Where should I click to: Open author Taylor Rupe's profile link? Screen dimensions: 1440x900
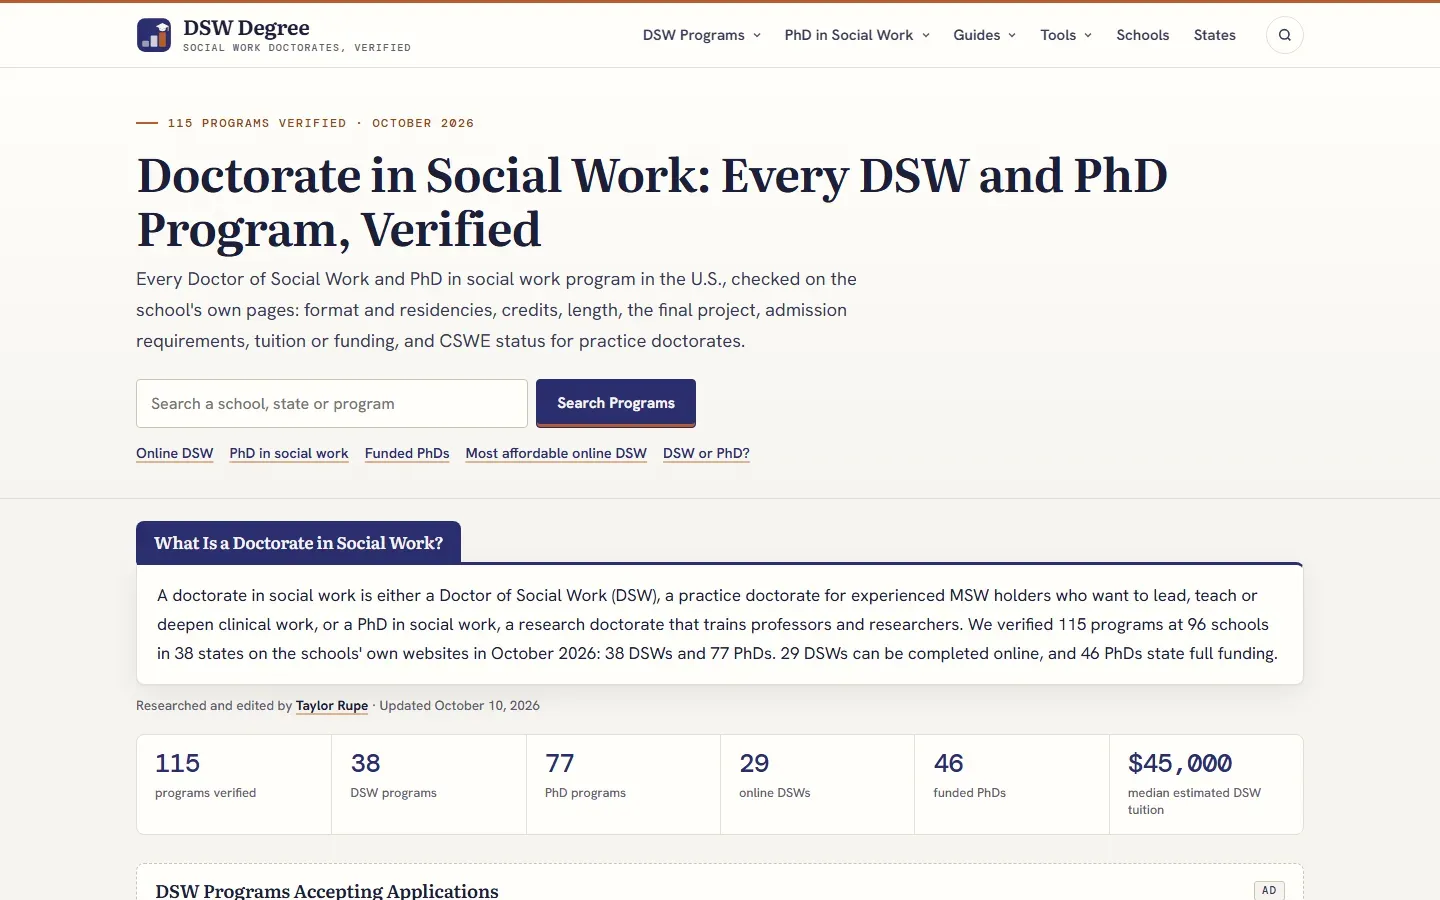332,705
